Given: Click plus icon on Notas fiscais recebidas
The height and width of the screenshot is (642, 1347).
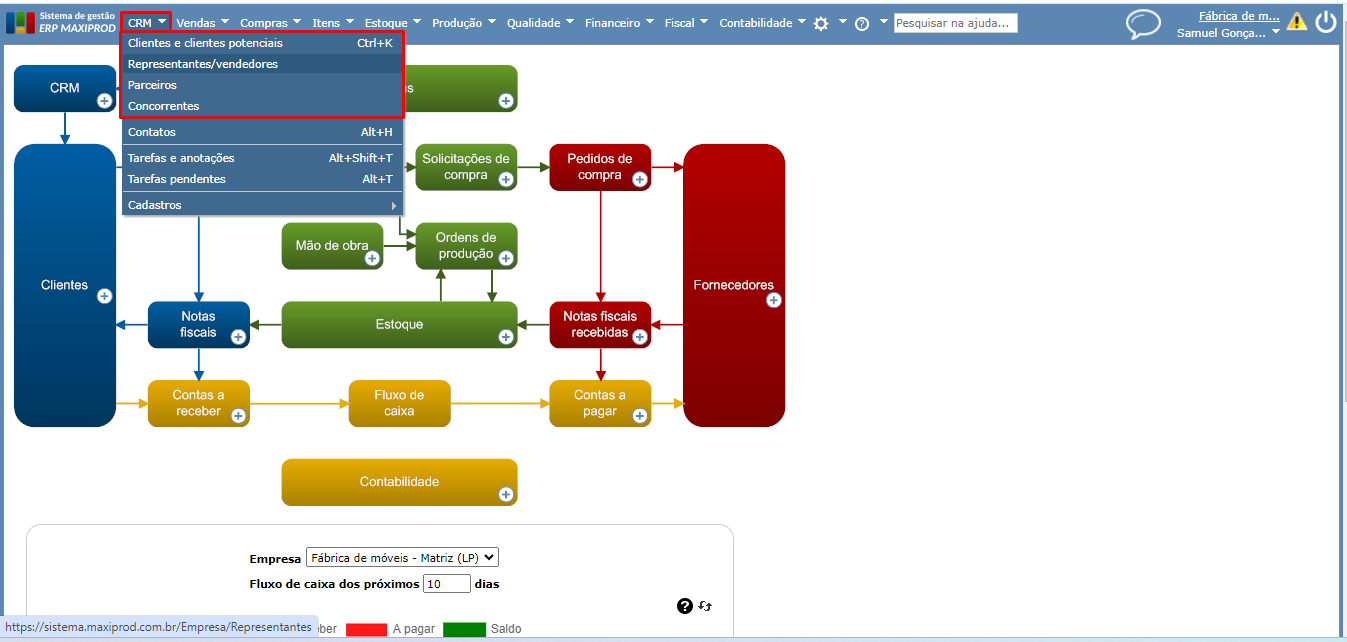Looking at the screenshot, I should pos(639,337).
